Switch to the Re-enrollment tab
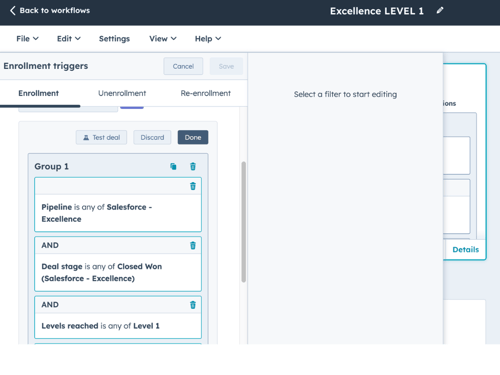This screenshot has width=500, height=375. (206, 93)
